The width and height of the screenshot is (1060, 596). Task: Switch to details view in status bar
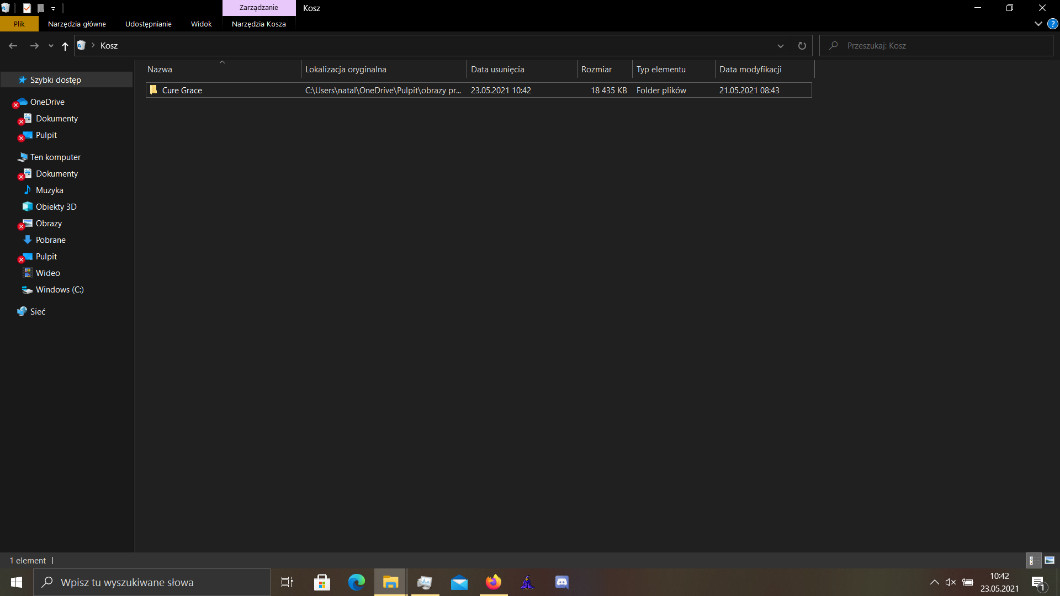point(1033,561)
